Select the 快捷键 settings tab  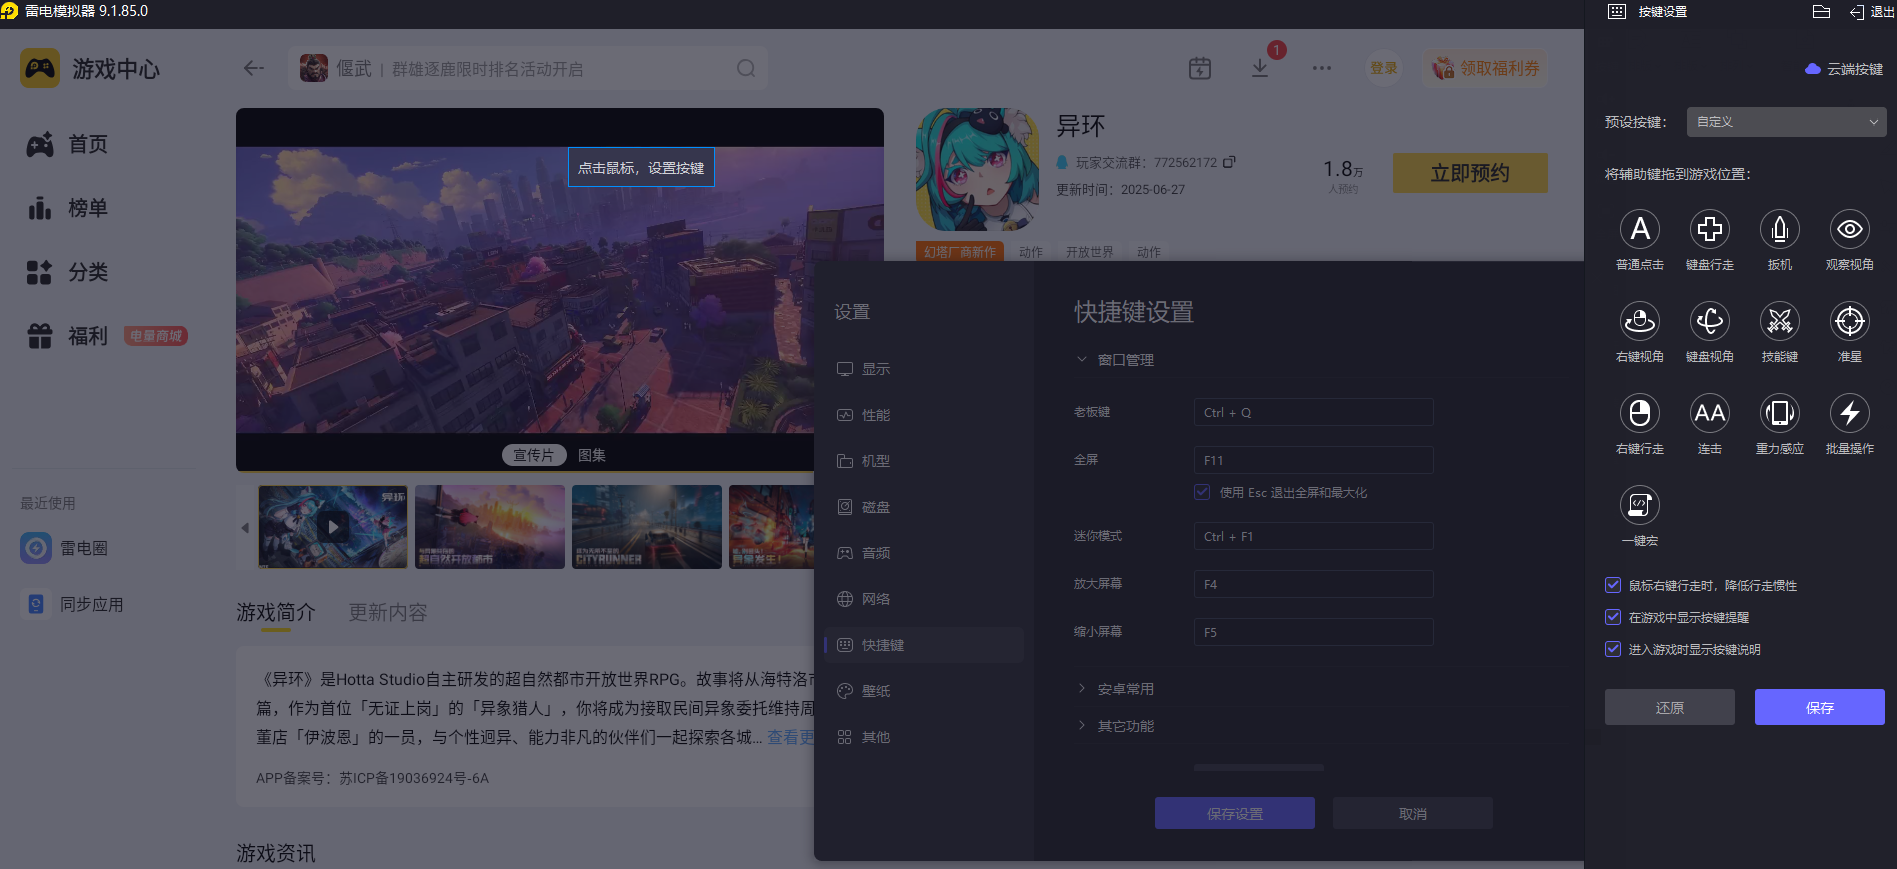coord(924,645)
